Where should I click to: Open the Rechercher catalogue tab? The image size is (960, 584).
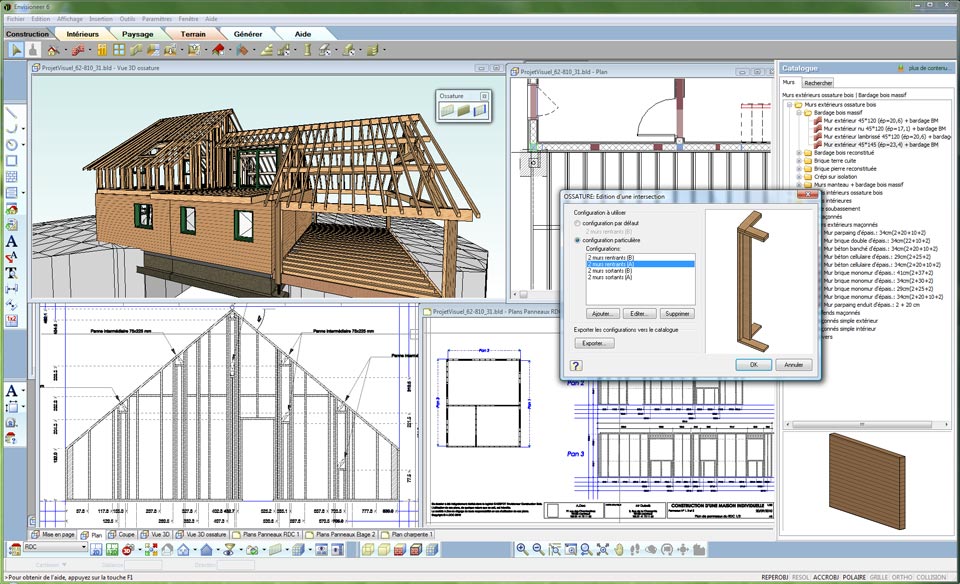point(818,83)
